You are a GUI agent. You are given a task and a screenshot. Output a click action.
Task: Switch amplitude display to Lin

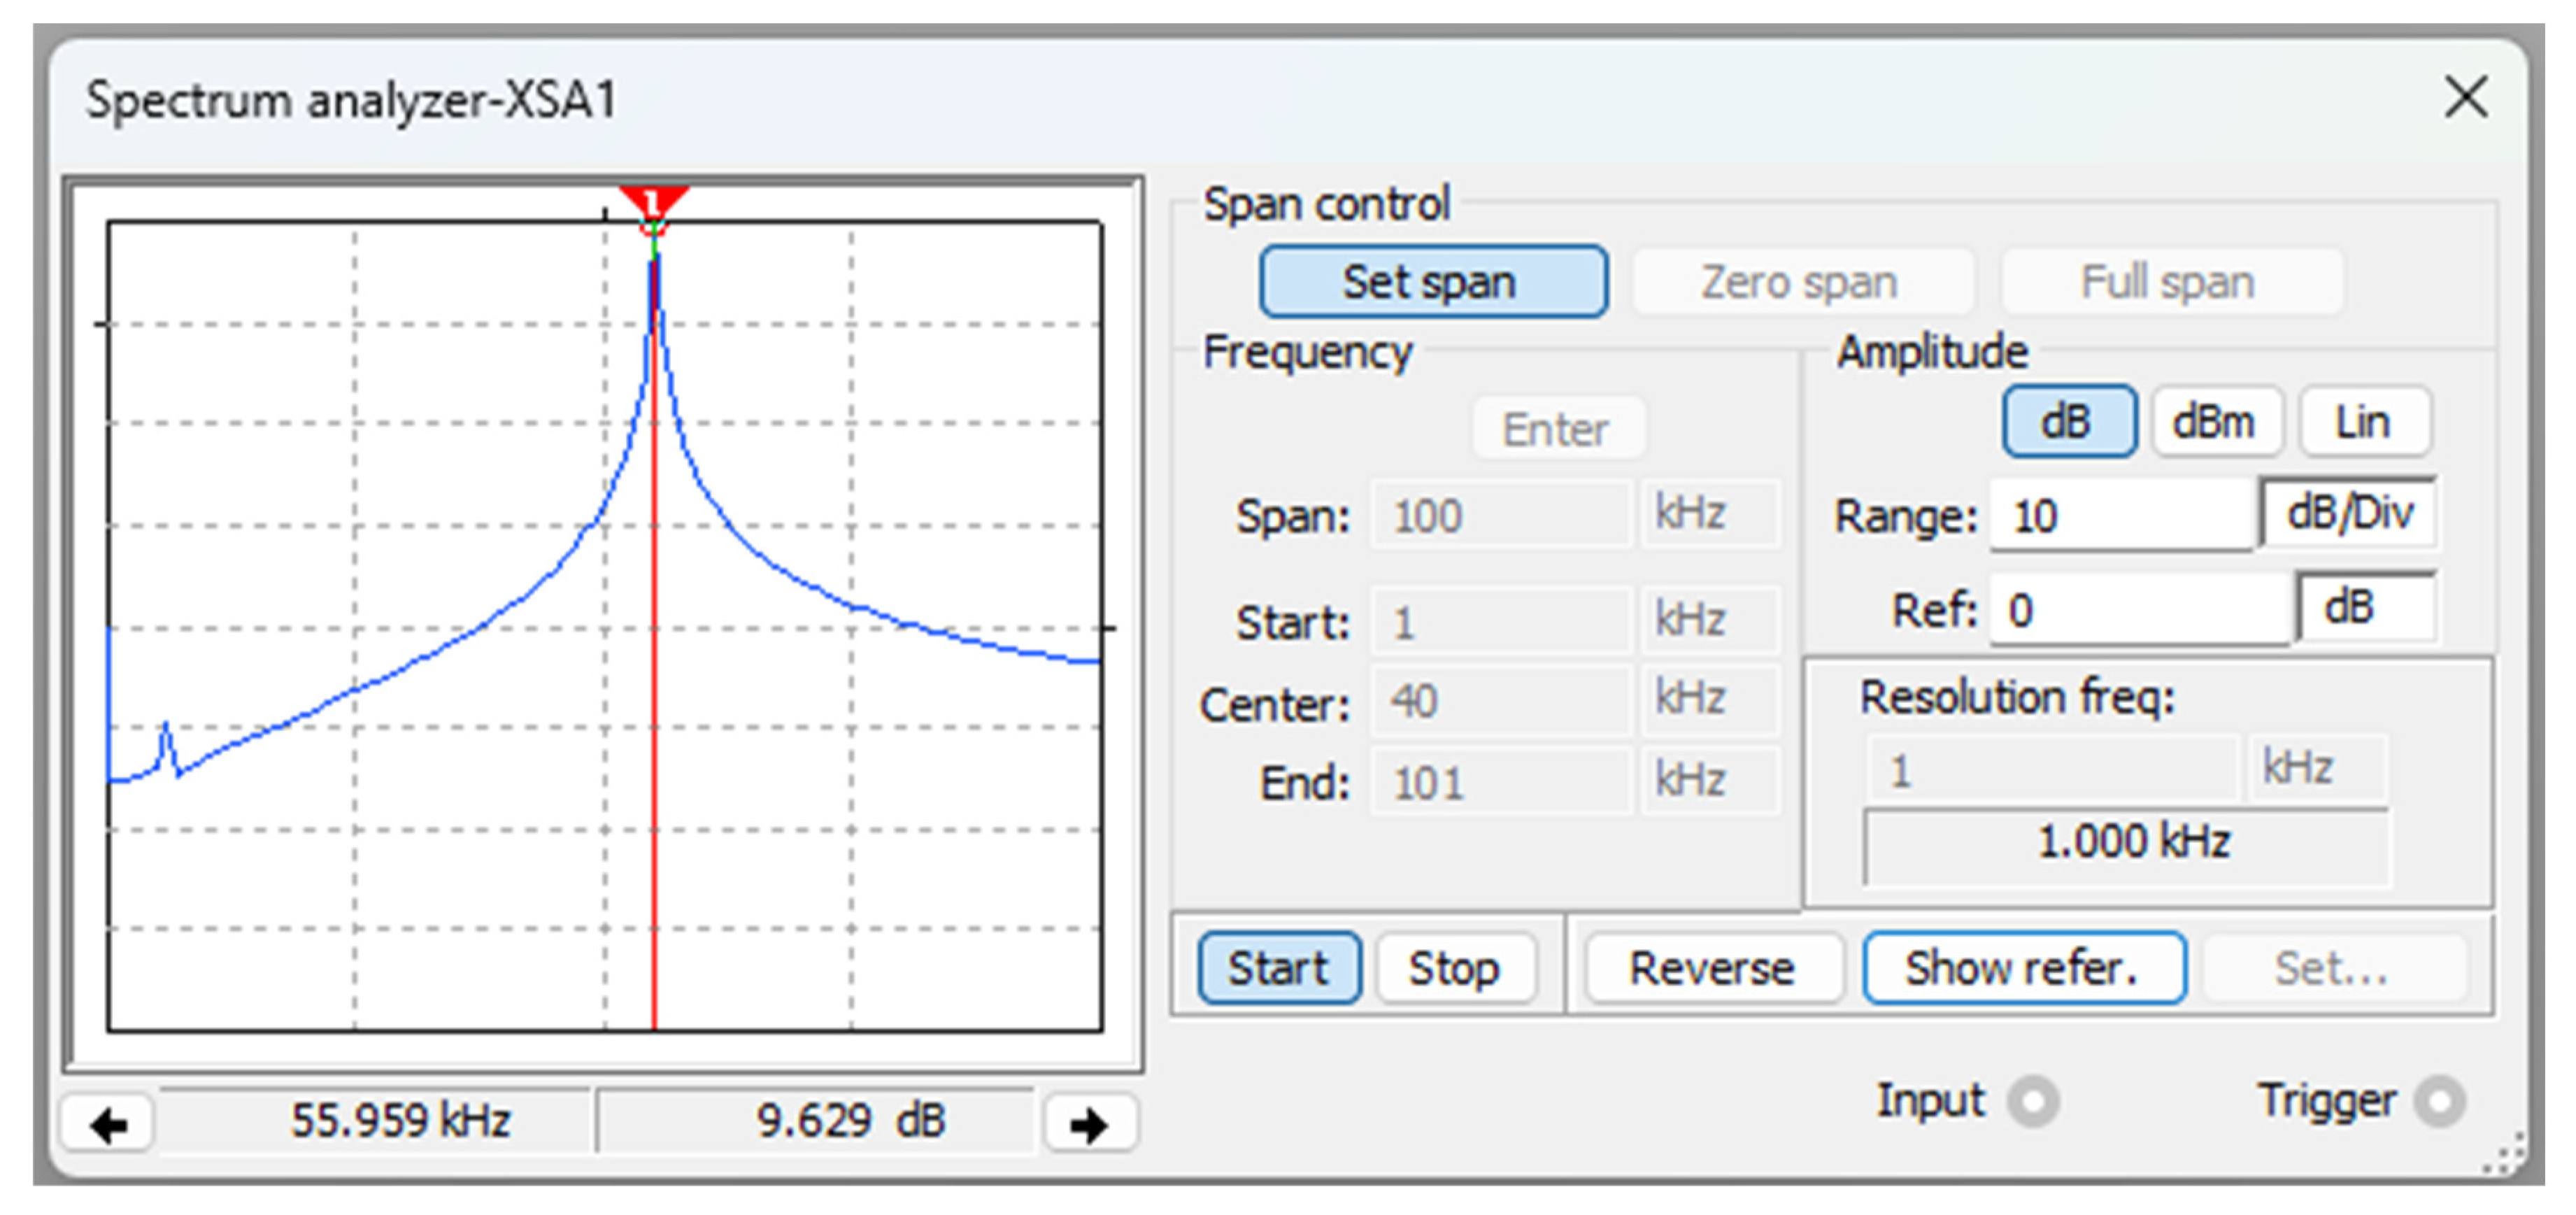point(2364,421)
